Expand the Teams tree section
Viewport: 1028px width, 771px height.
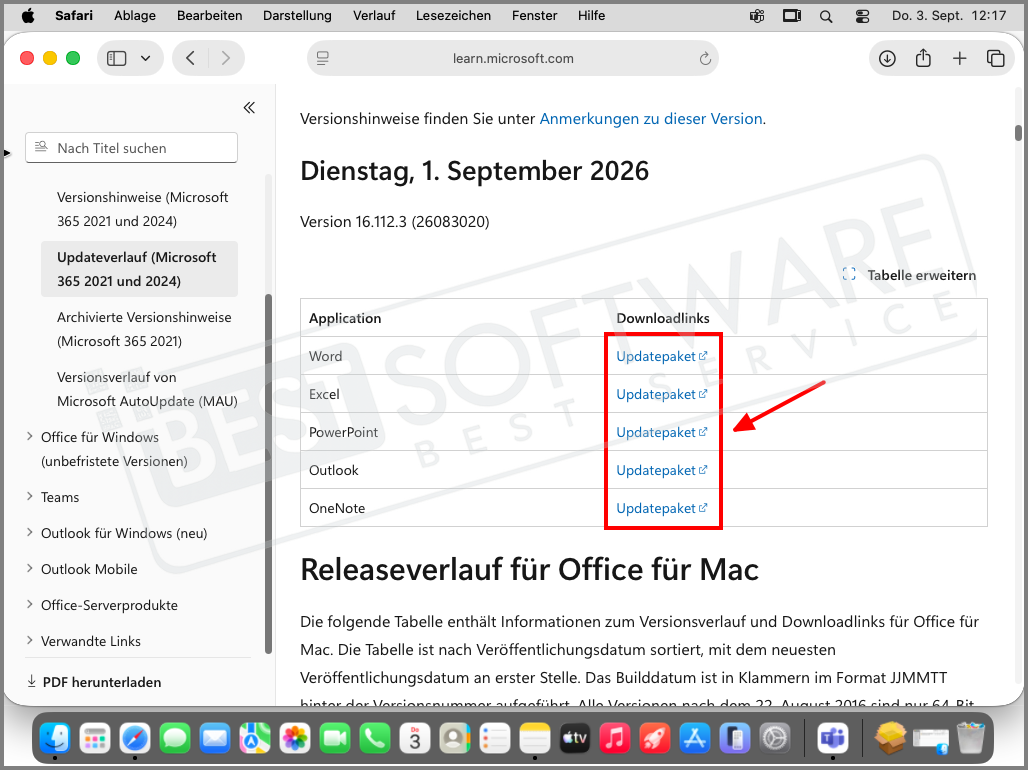click(x=30, y=496)
